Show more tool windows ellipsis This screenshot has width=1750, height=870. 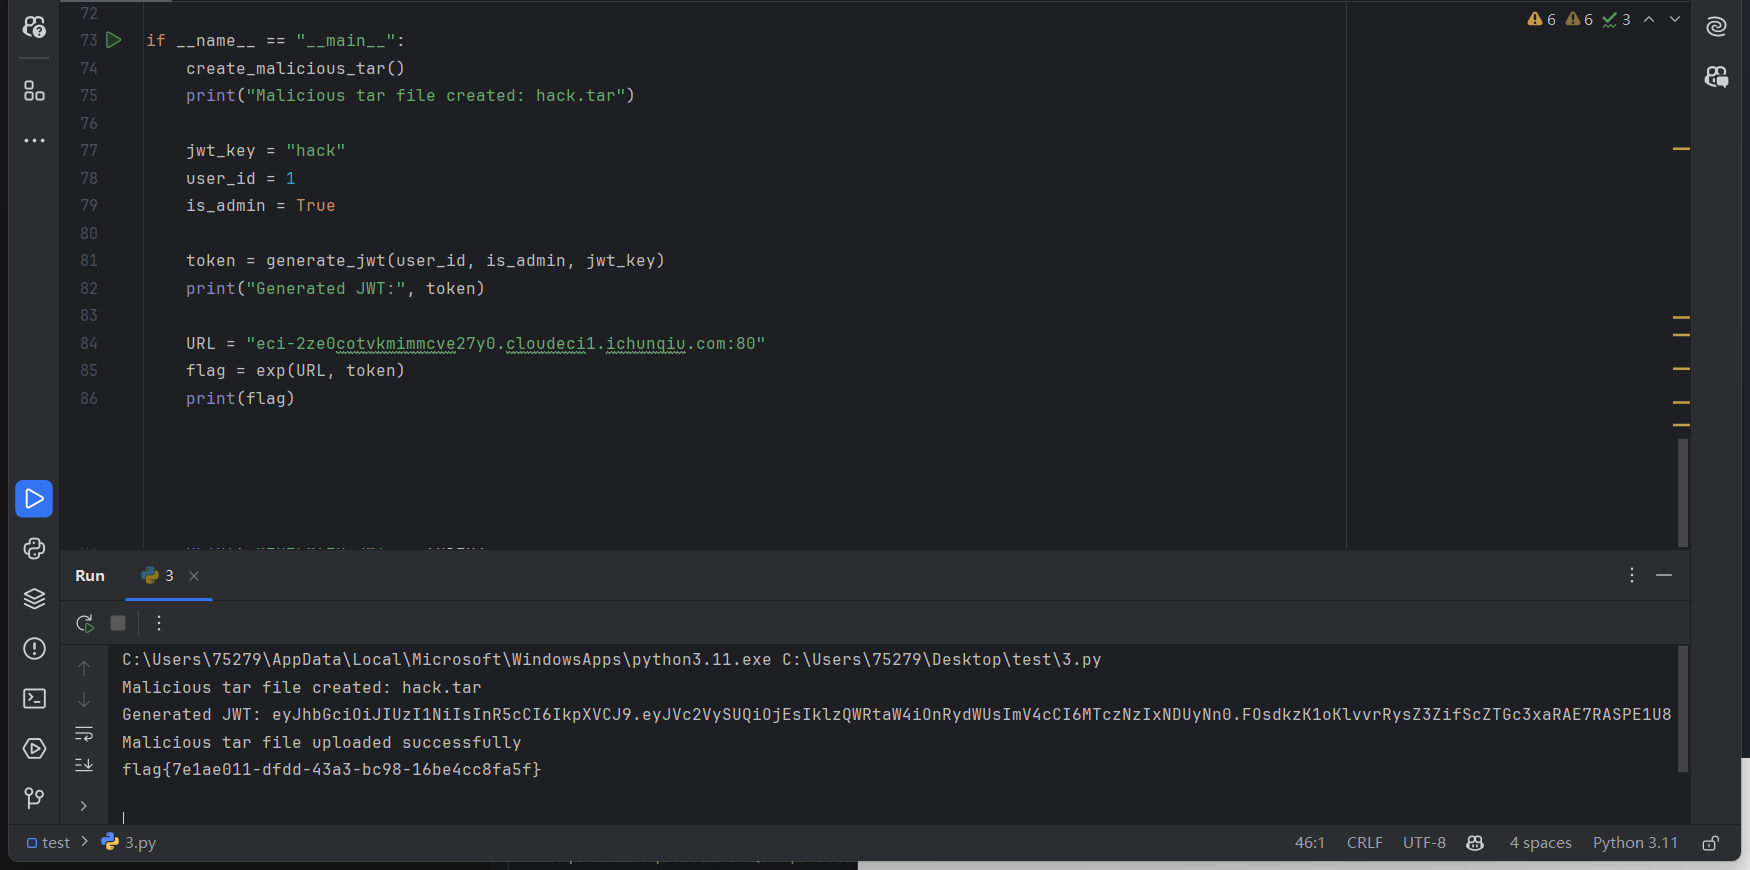34,141
